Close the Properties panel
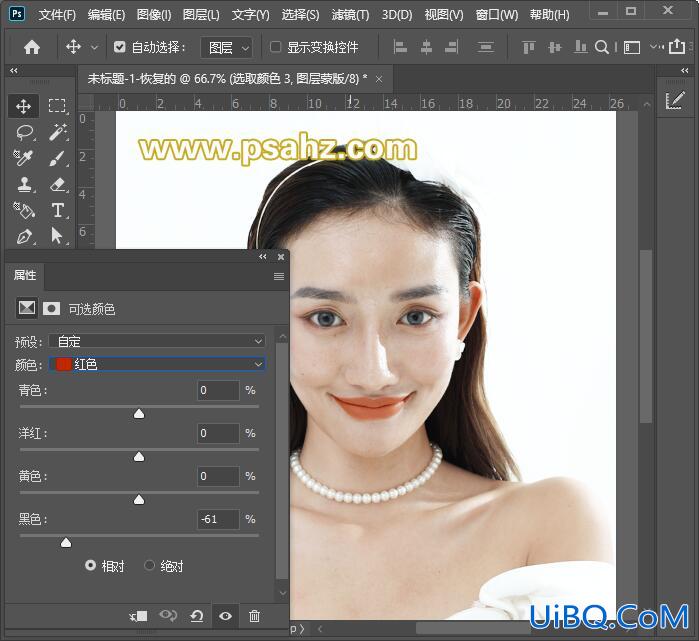This screenshot has width=699, height=641. pyautogui.click(x=281, y=257)
